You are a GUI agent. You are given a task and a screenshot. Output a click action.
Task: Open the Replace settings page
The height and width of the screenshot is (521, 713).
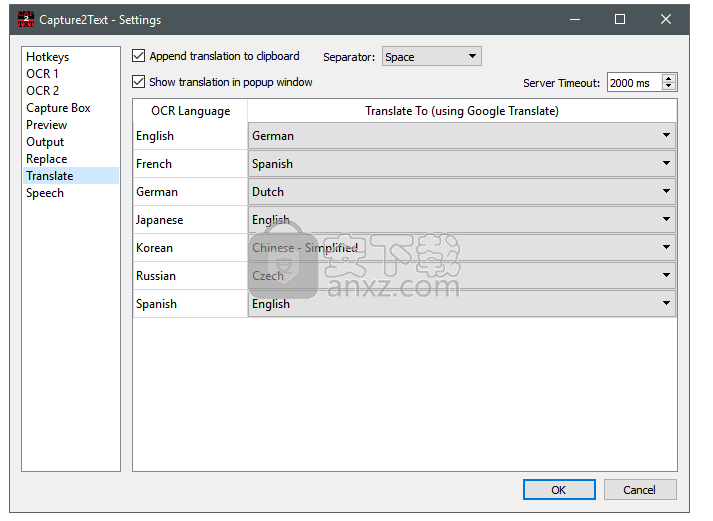click(x=70, y=159)
